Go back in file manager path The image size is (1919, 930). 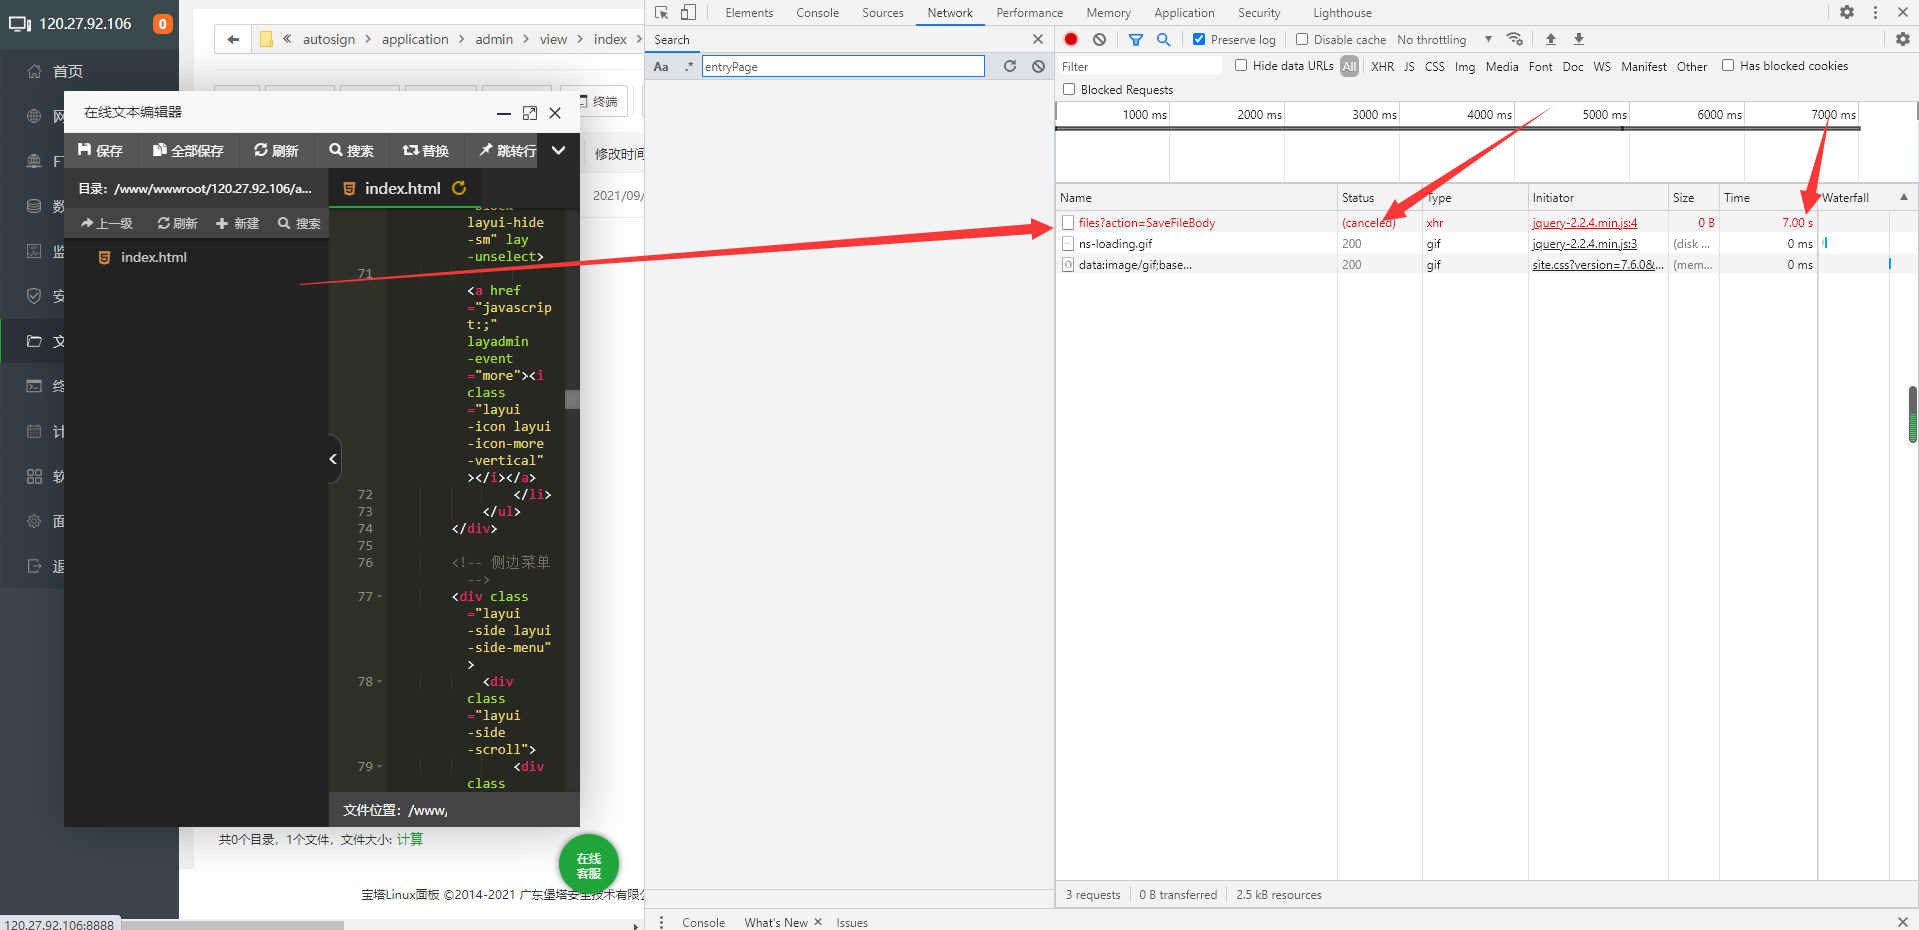233,39
